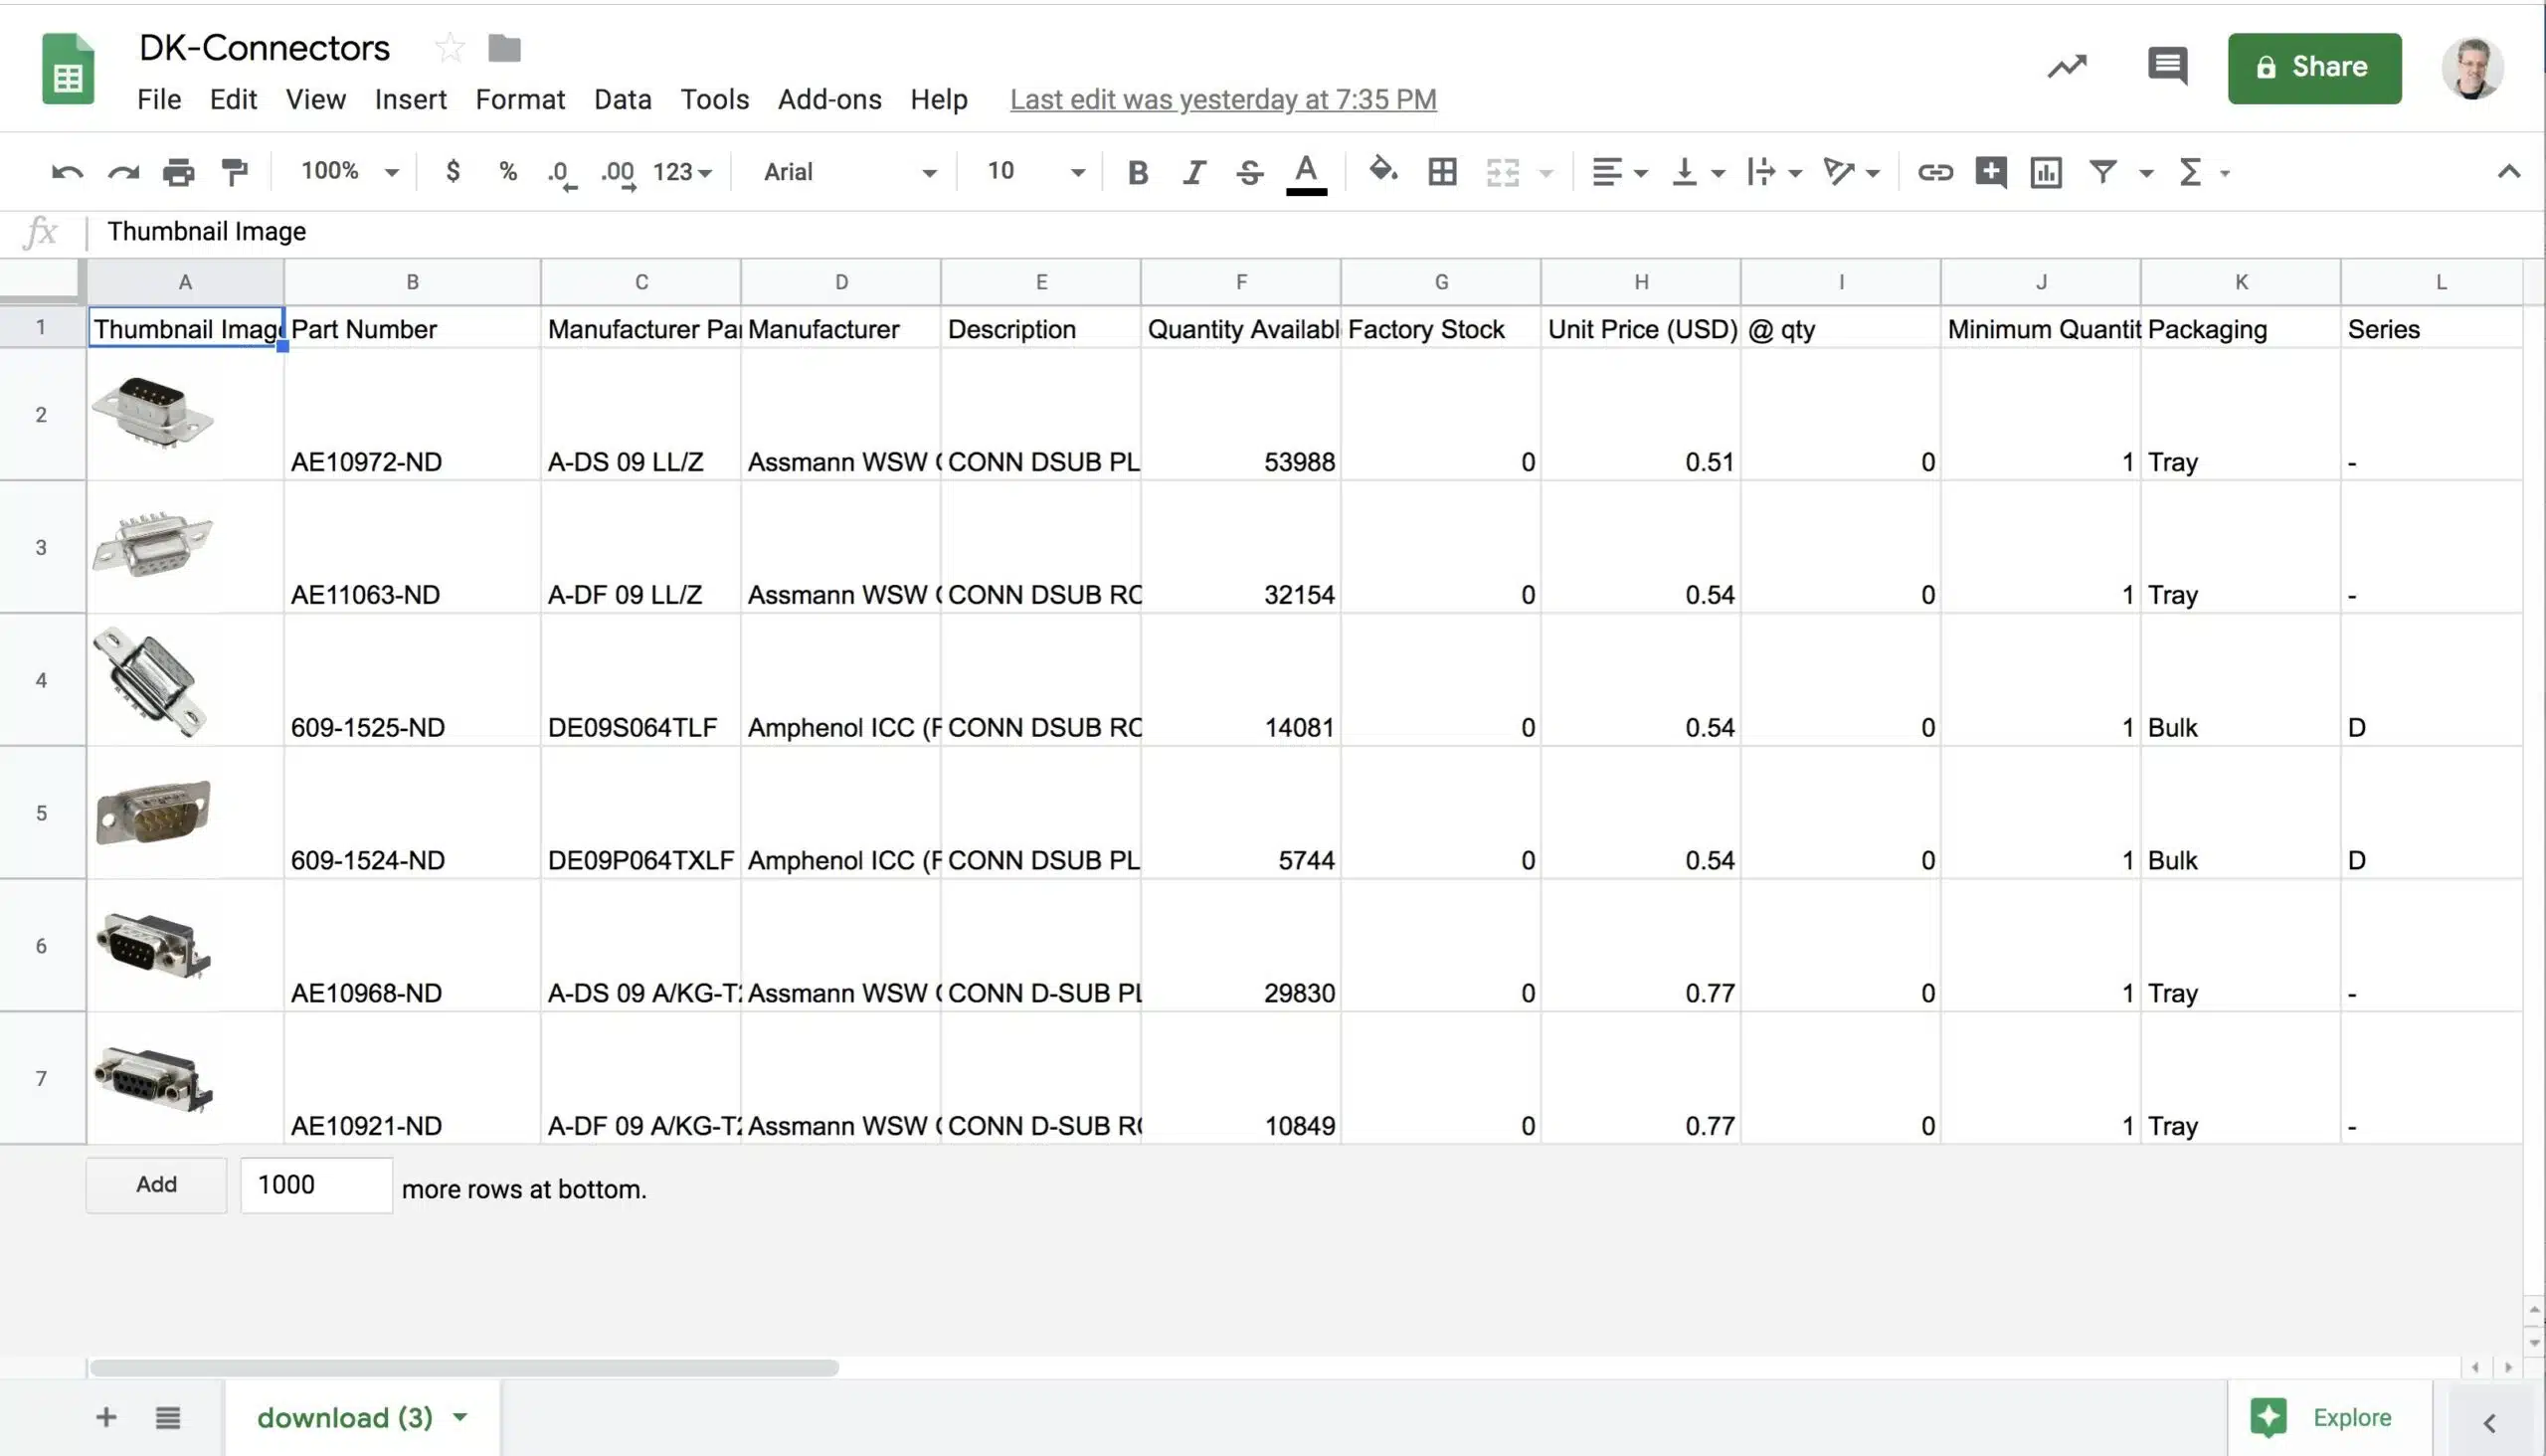
Task: Click the green Share button
Action: point(2314,68)
